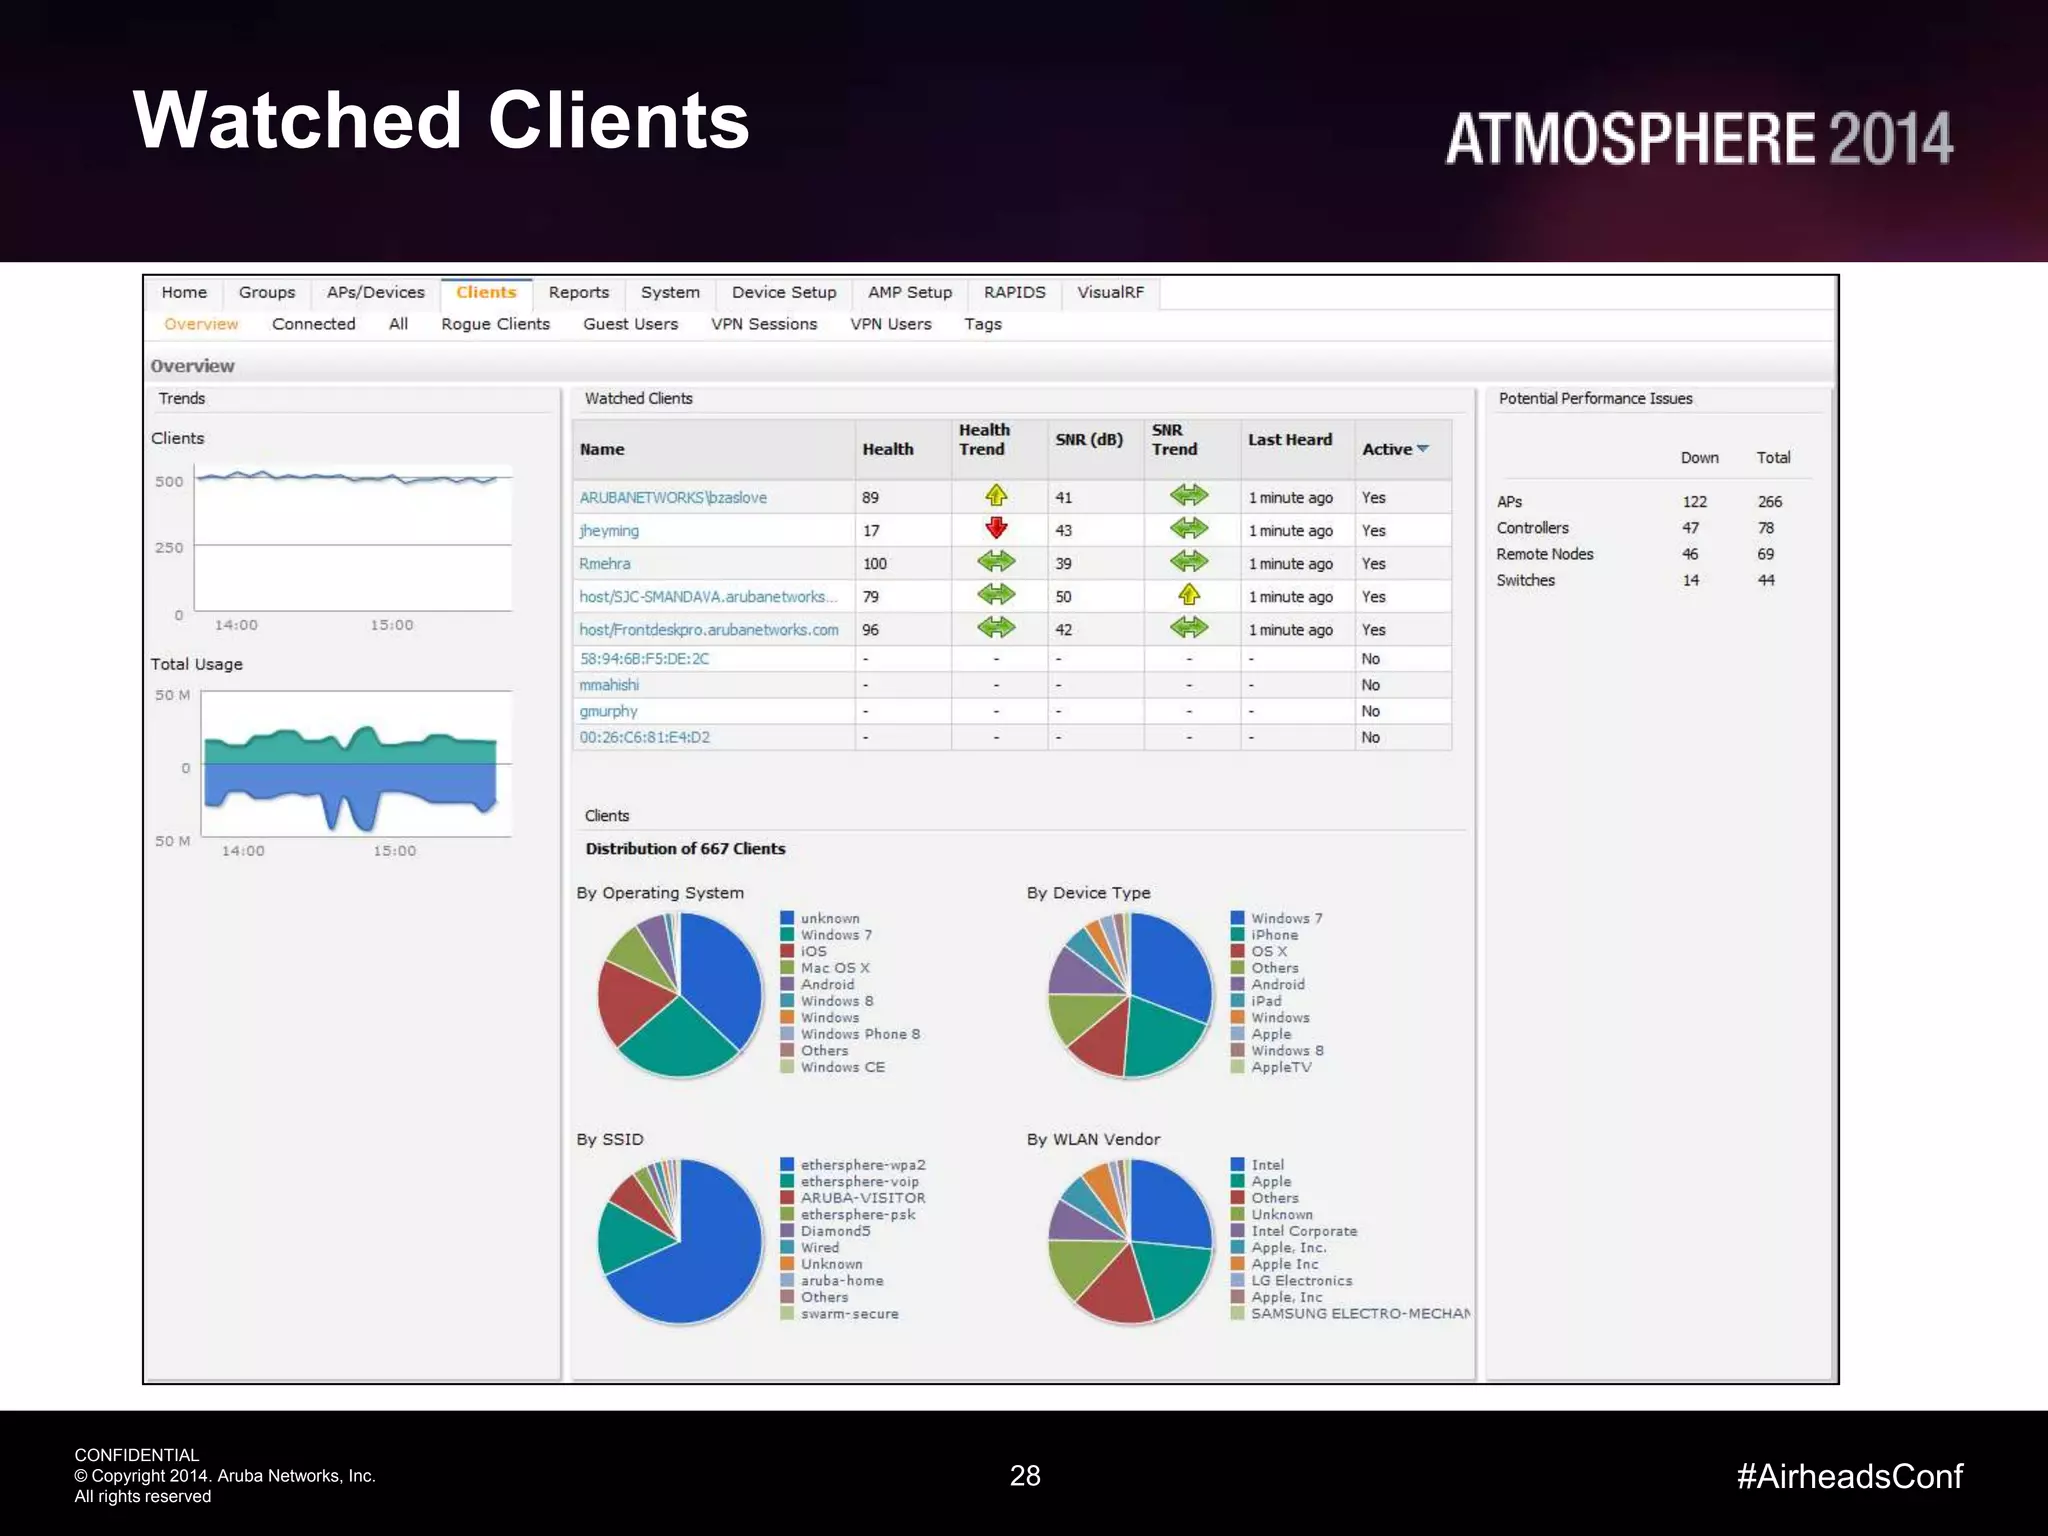This screenshot has height=1536, width=2048.
Task: Open client ARUBANETWORKS\bzaslove
Action: point(673,498)
